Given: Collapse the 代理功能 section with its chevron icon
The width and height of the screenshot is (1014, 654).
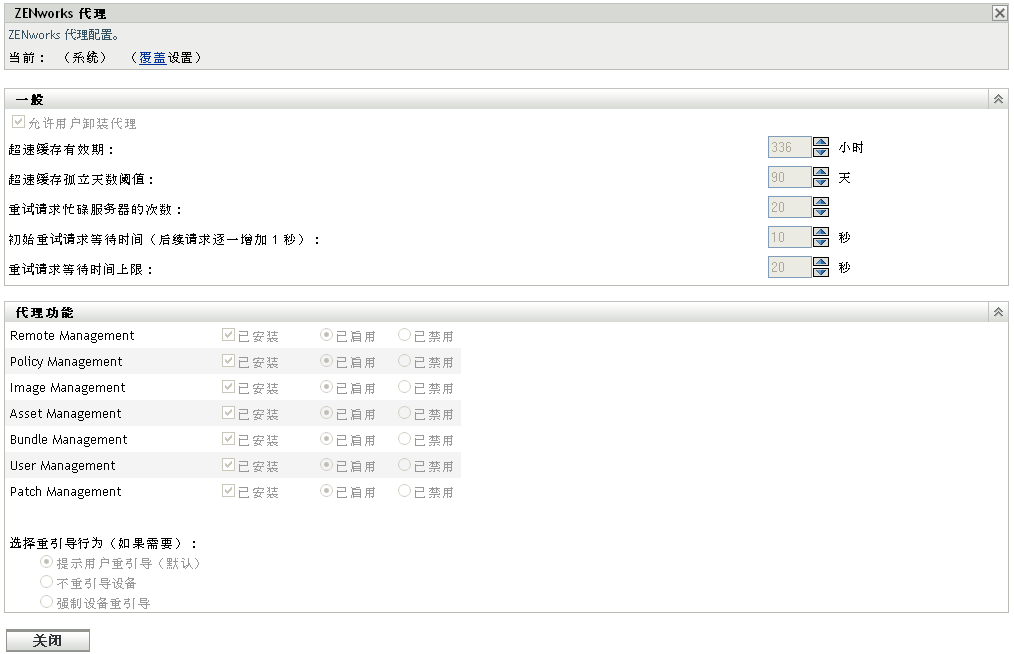Looking at the screenshot, I should [997, 311].
